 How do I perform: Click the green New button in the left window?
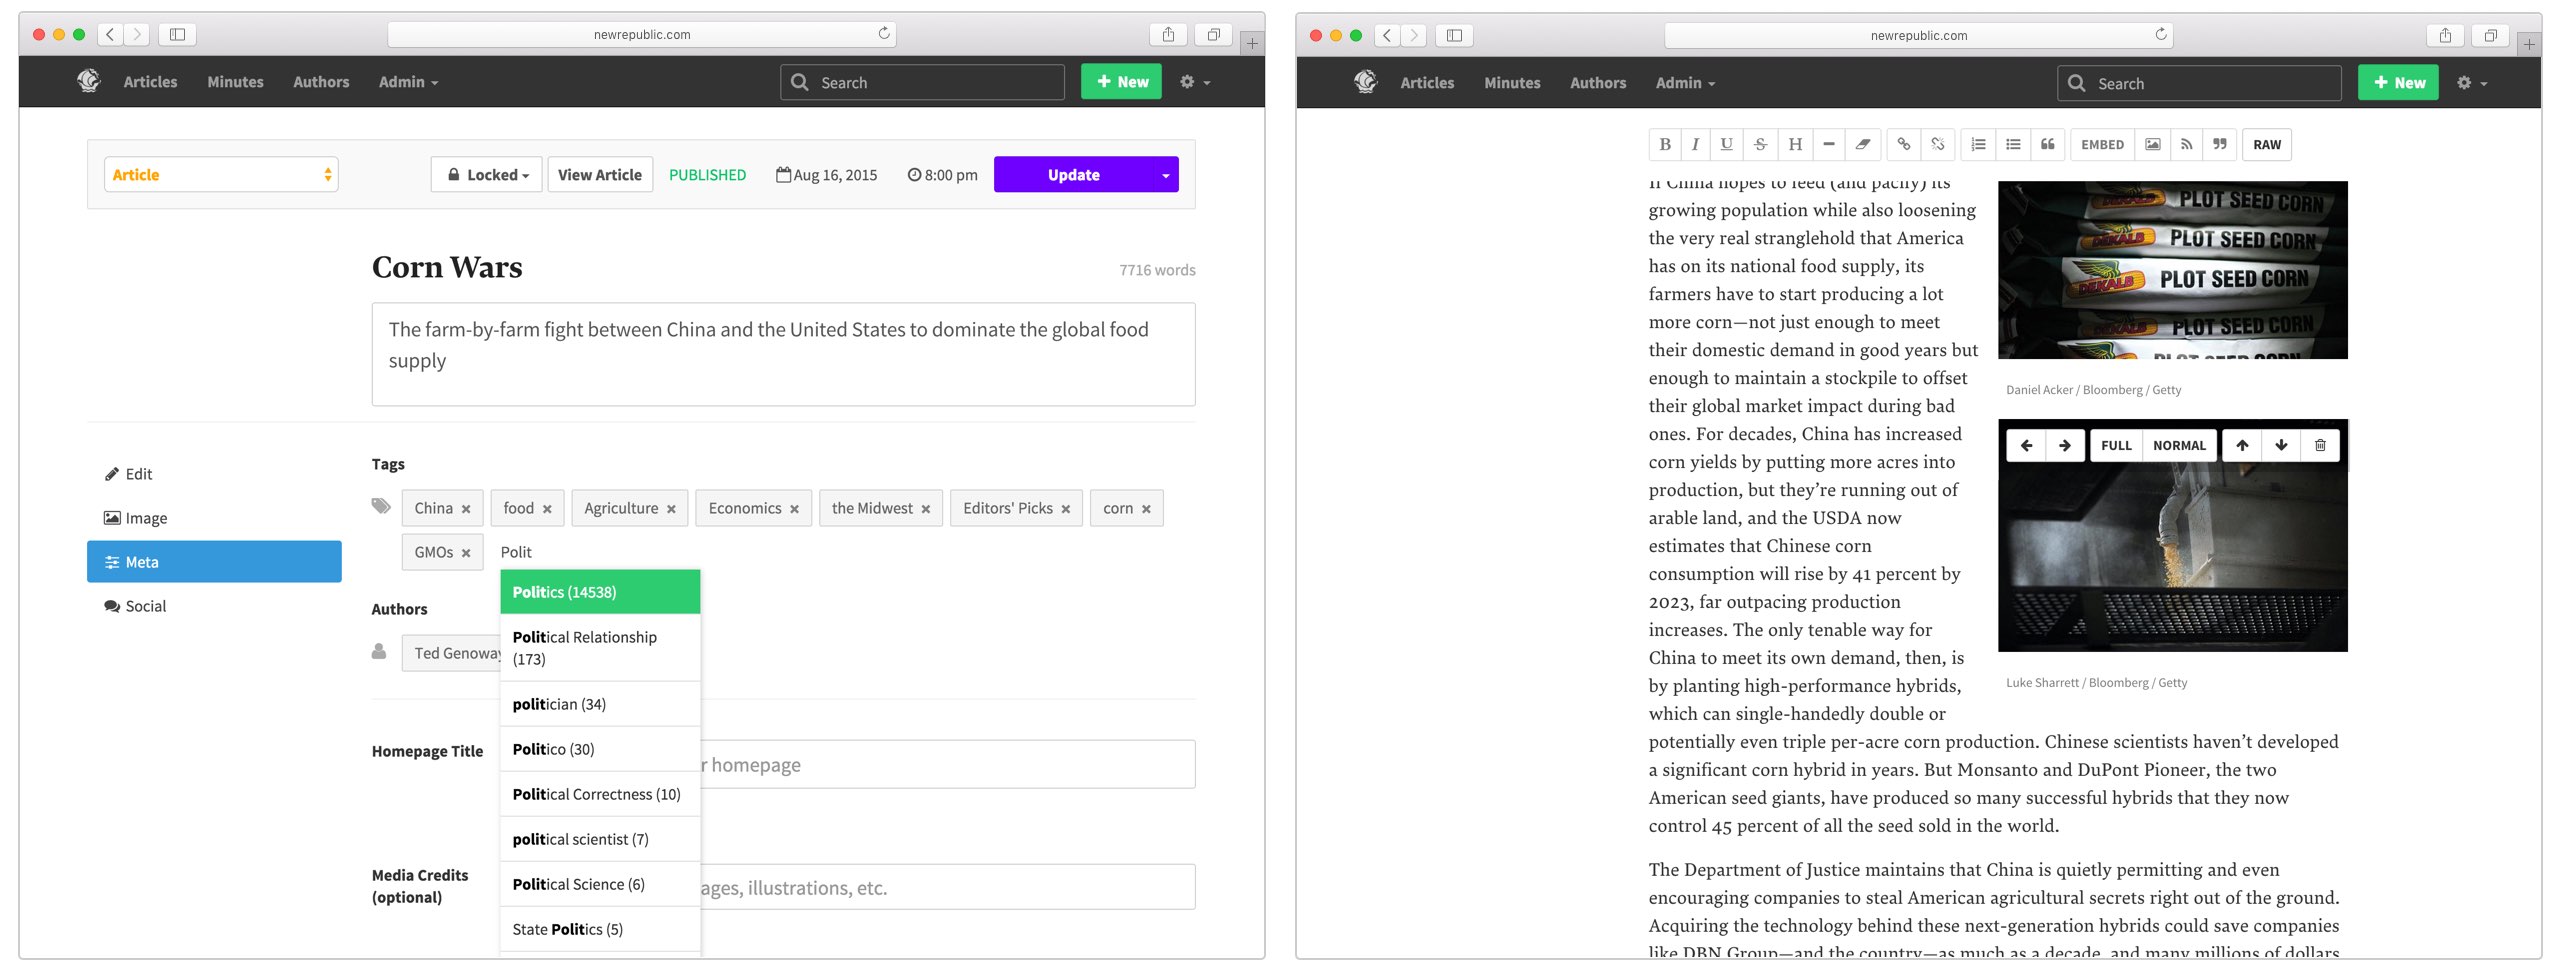[x=1121, y=82]
